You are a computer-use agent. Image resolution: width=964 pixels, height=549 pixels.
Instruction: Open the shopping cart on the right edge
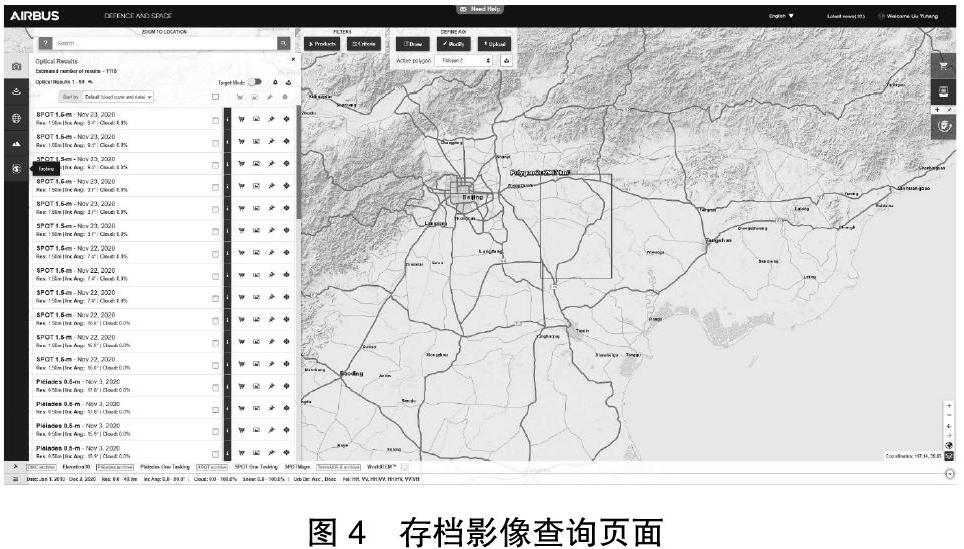[943, 66]
